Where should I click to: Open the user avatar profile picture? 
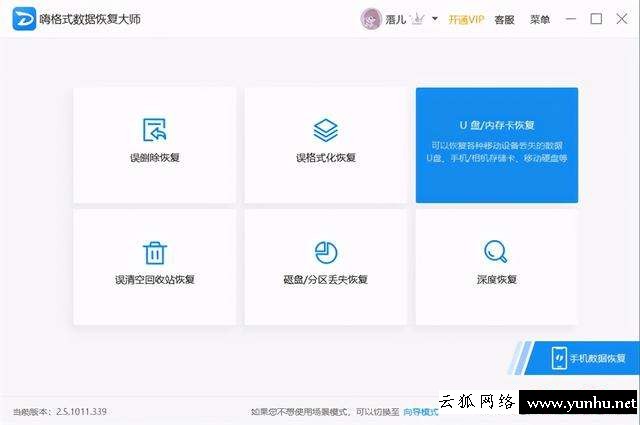[371, 19]
